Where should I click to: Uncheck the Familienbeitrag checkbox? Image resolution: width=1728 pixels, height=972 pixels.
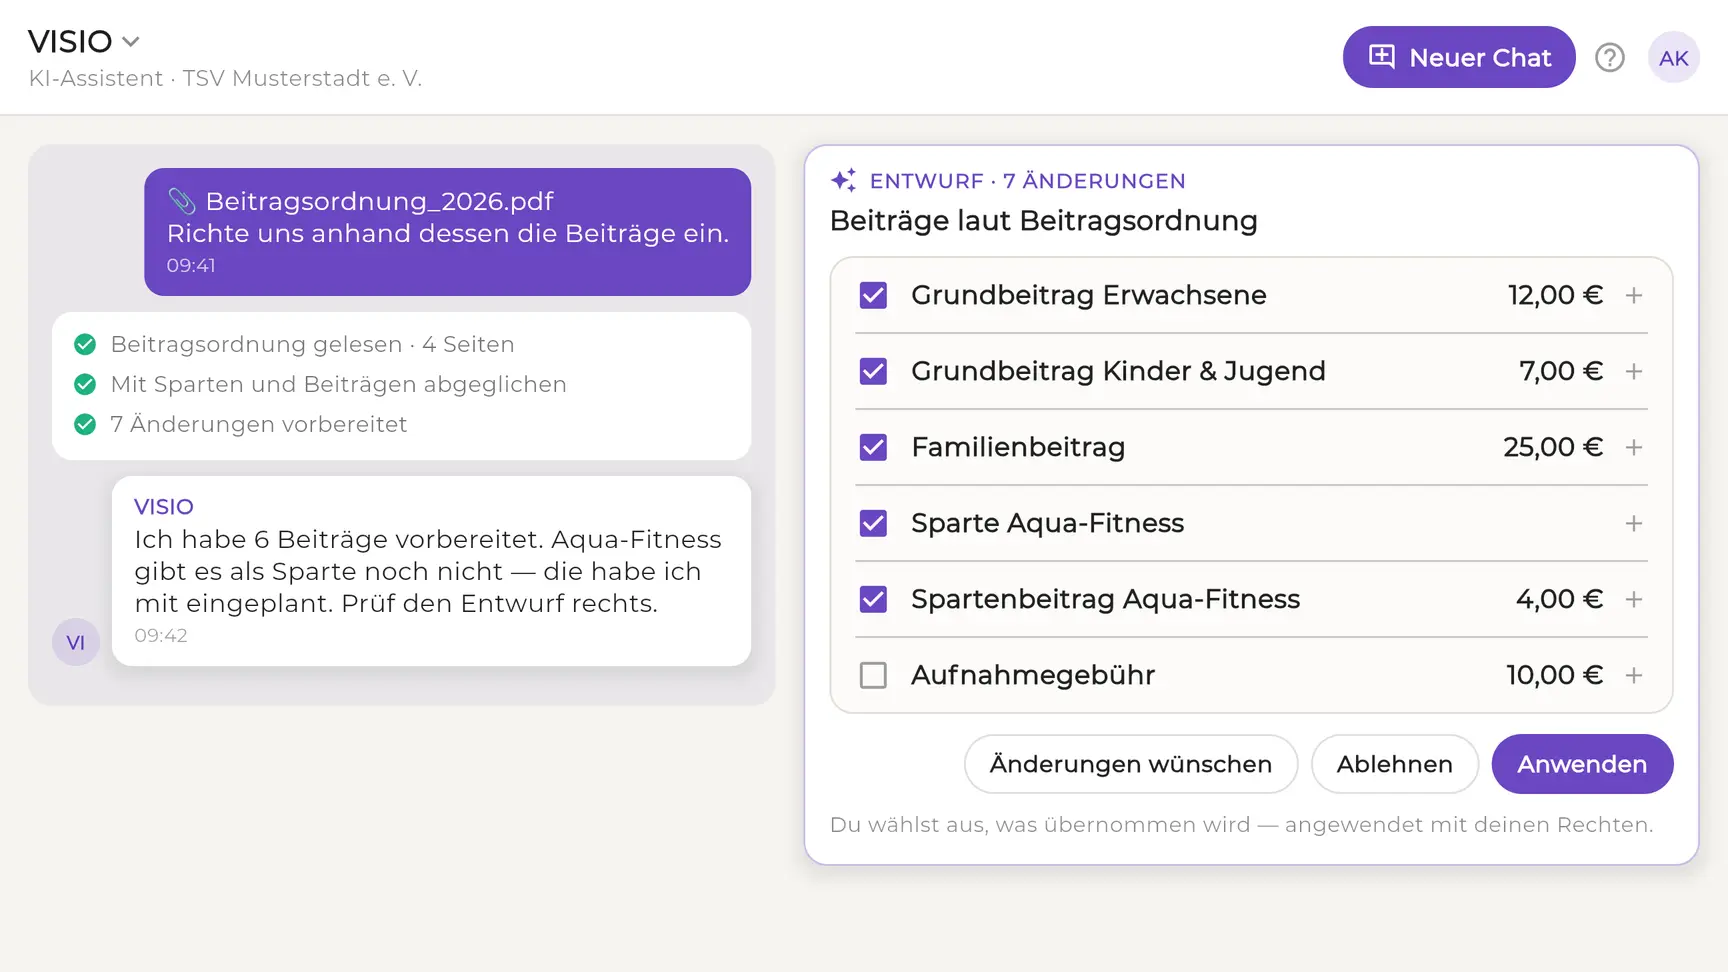pos(873,447)
